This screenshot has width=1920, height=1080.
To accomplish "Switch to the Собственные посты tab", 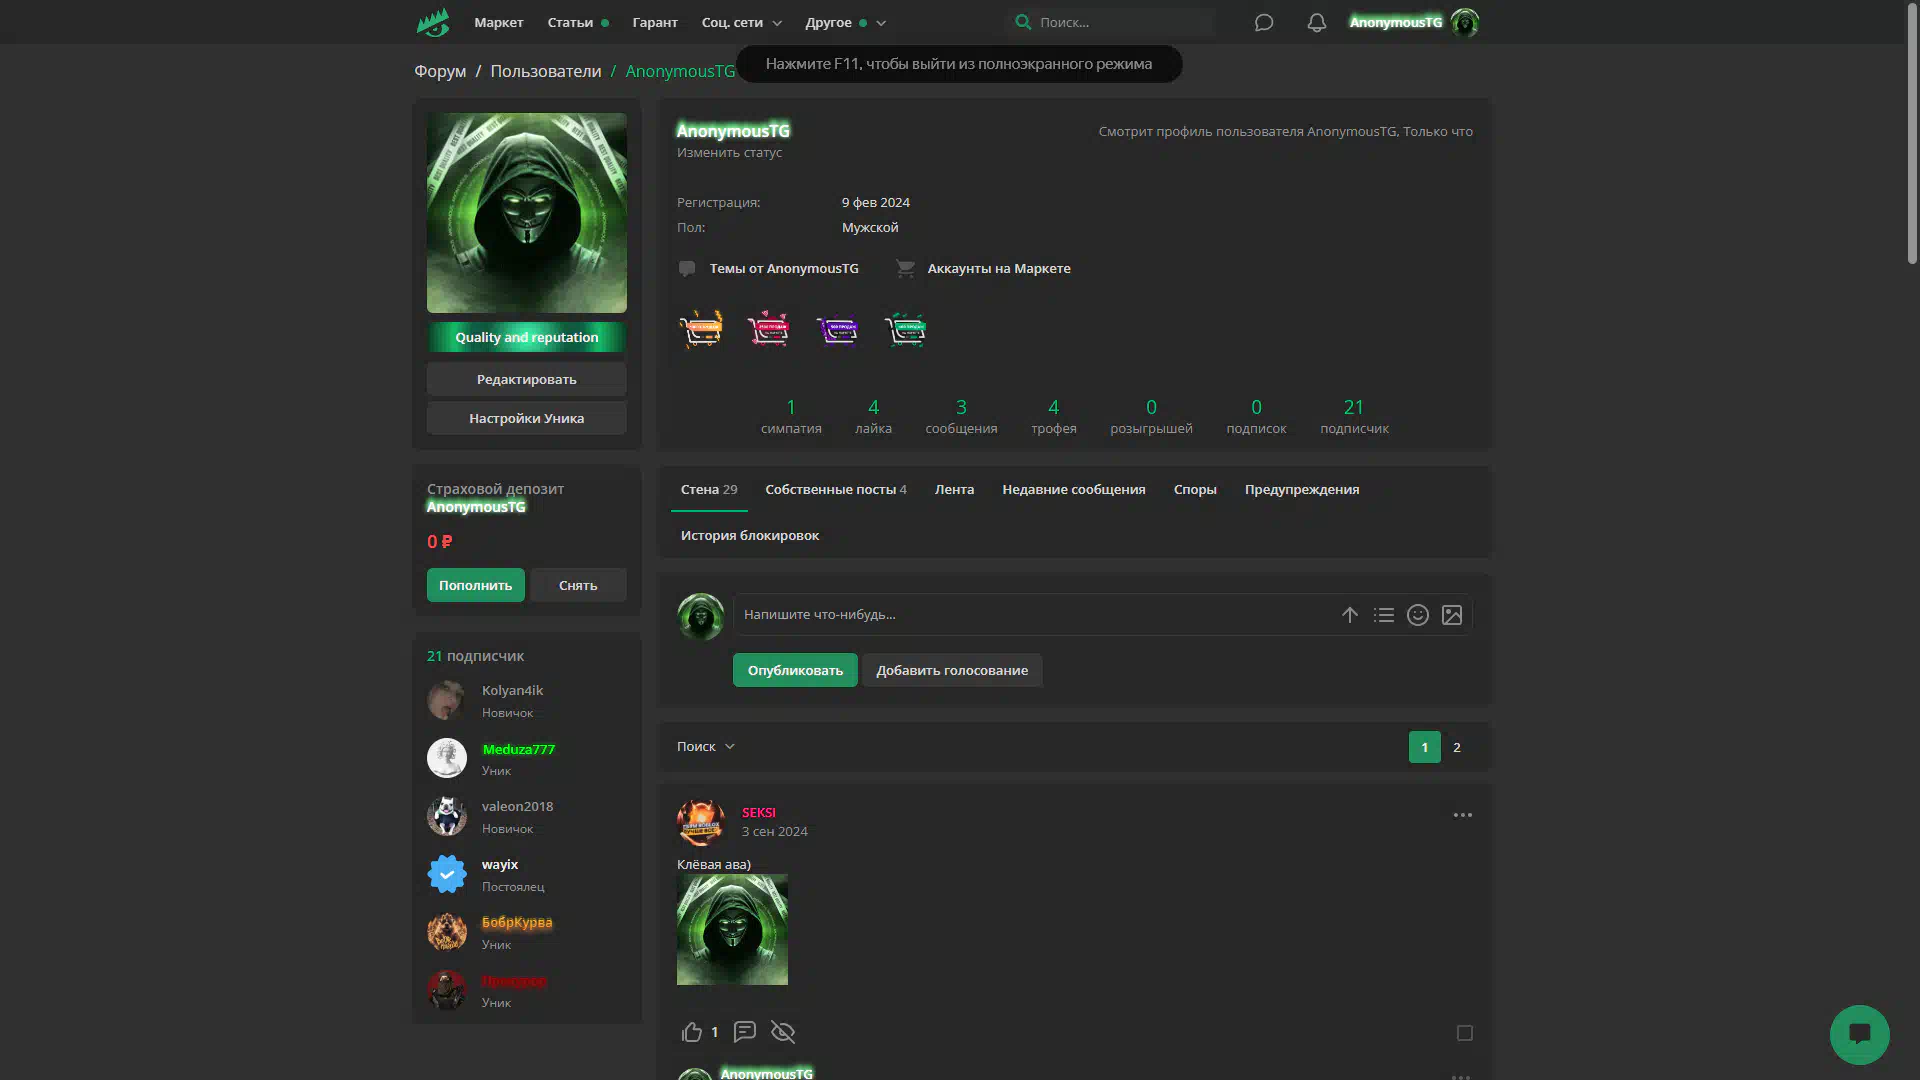I will [836, 489].
